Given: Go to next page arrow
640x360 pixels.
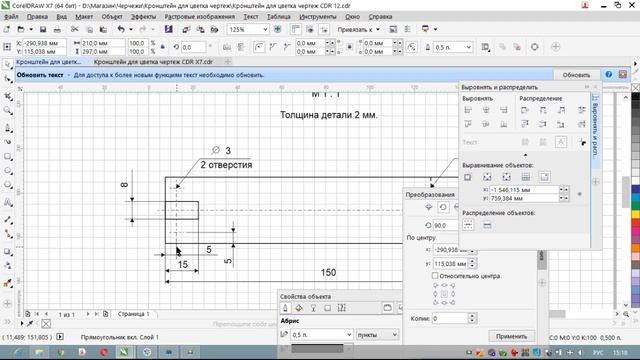Looking at the screenshot, I should click(x=88, y=314).
